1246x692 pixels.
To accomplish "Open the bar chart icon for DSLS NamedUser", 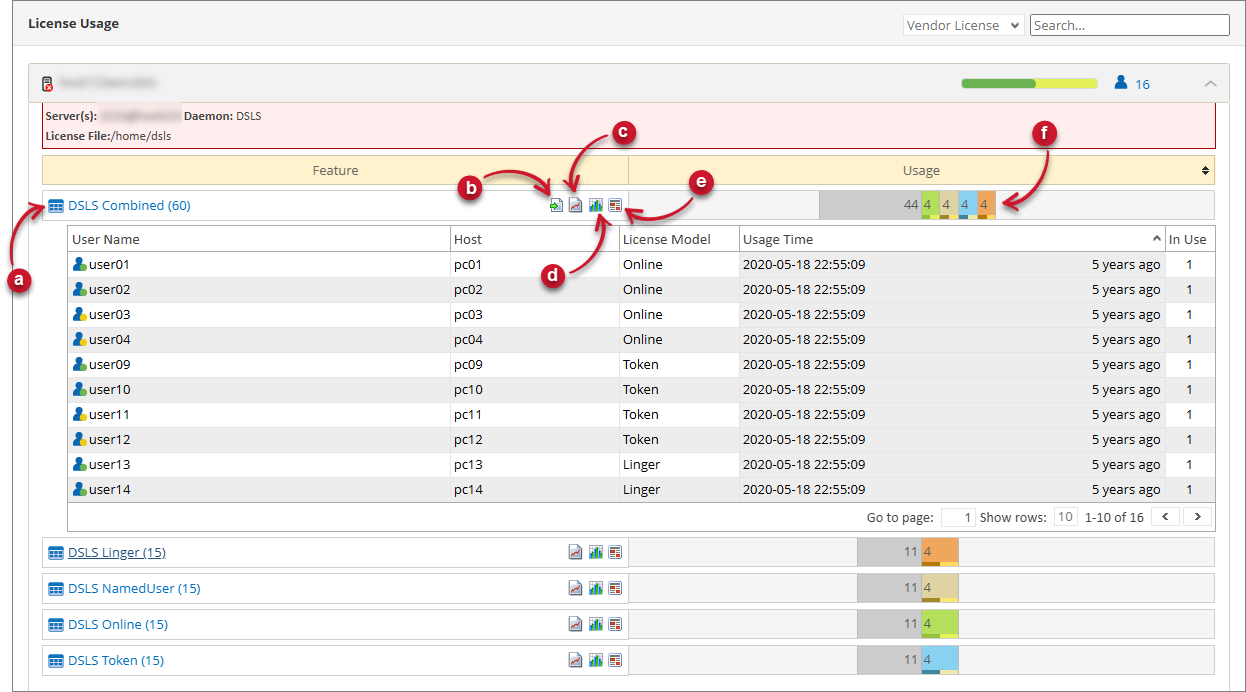I will point(596,588).
